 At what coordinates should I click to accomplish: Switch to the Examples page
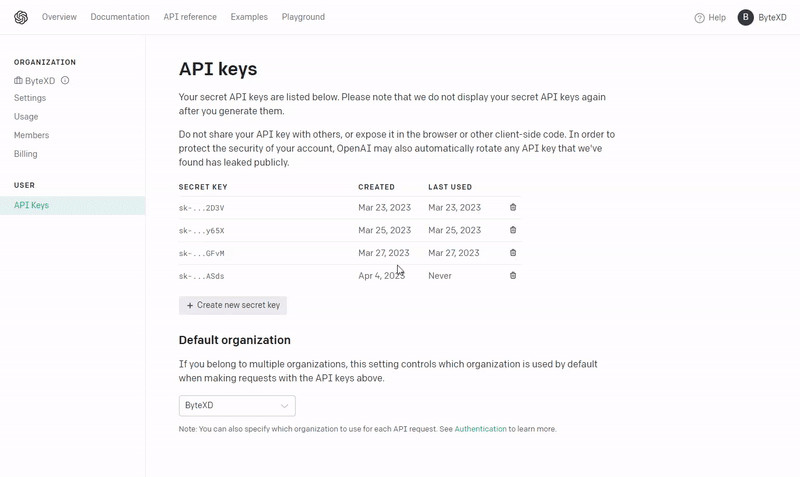pos(249,17)
